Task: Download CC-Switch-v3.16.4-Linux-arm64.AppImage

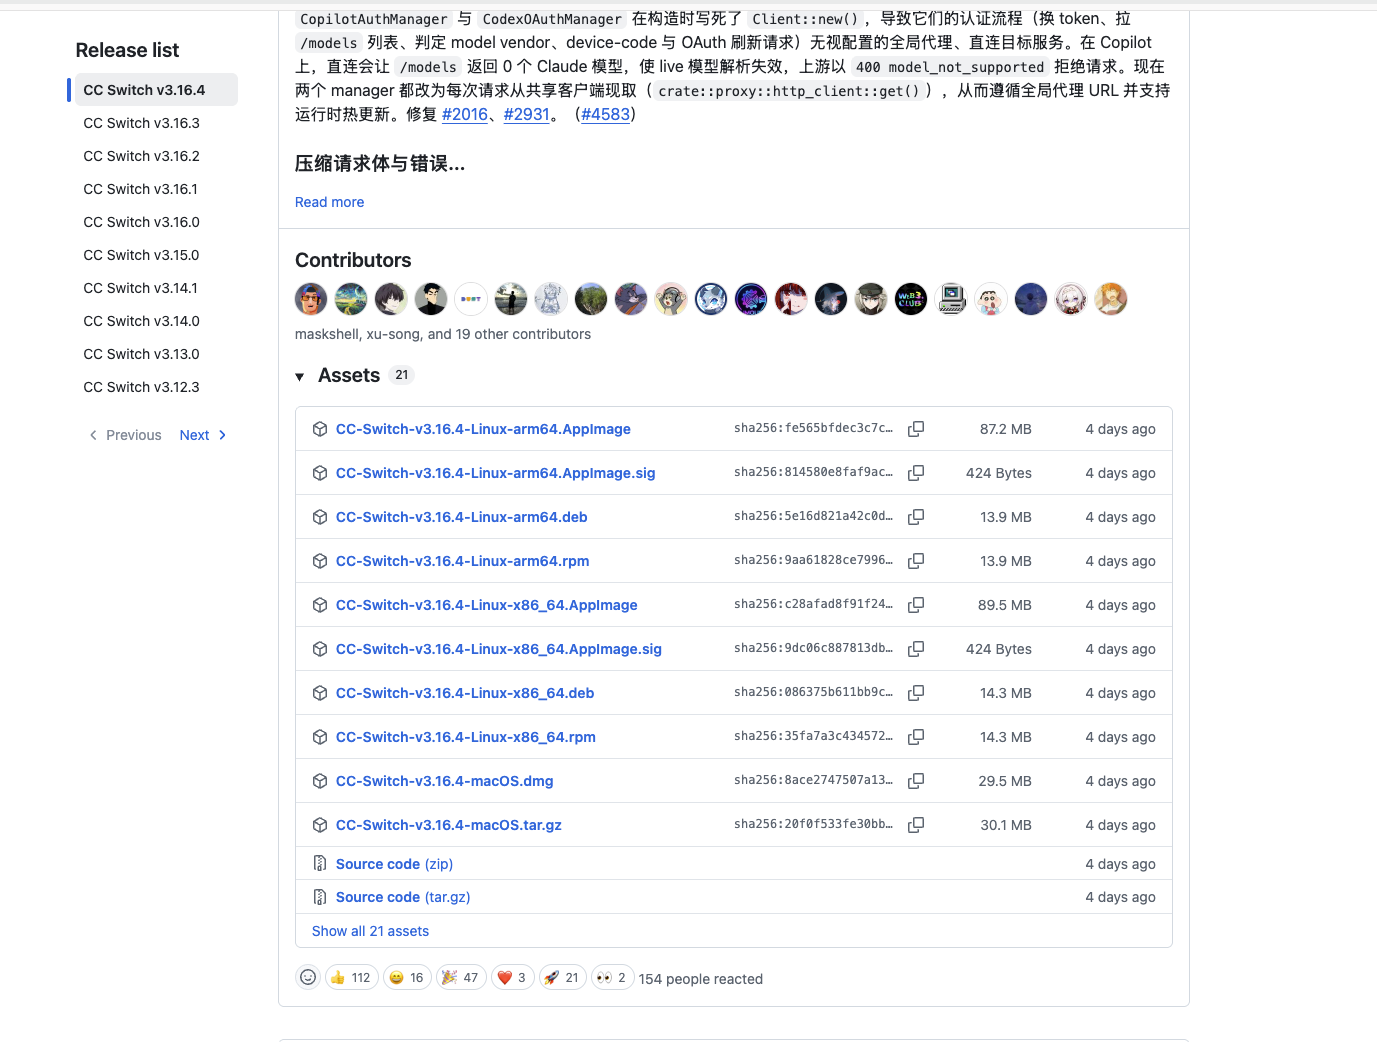Action: pyautogui.click(x=483, y=429)
